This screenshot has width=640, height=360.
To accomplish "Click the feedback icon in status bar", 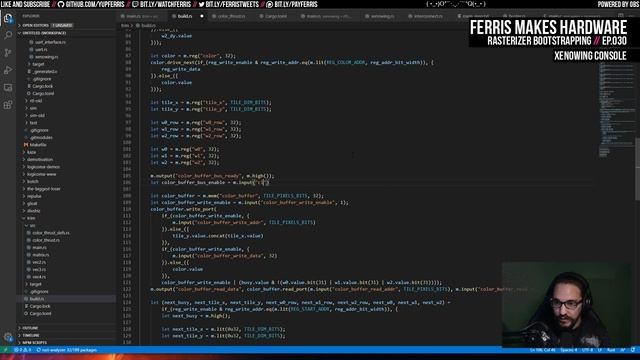I will click(623, 350).
